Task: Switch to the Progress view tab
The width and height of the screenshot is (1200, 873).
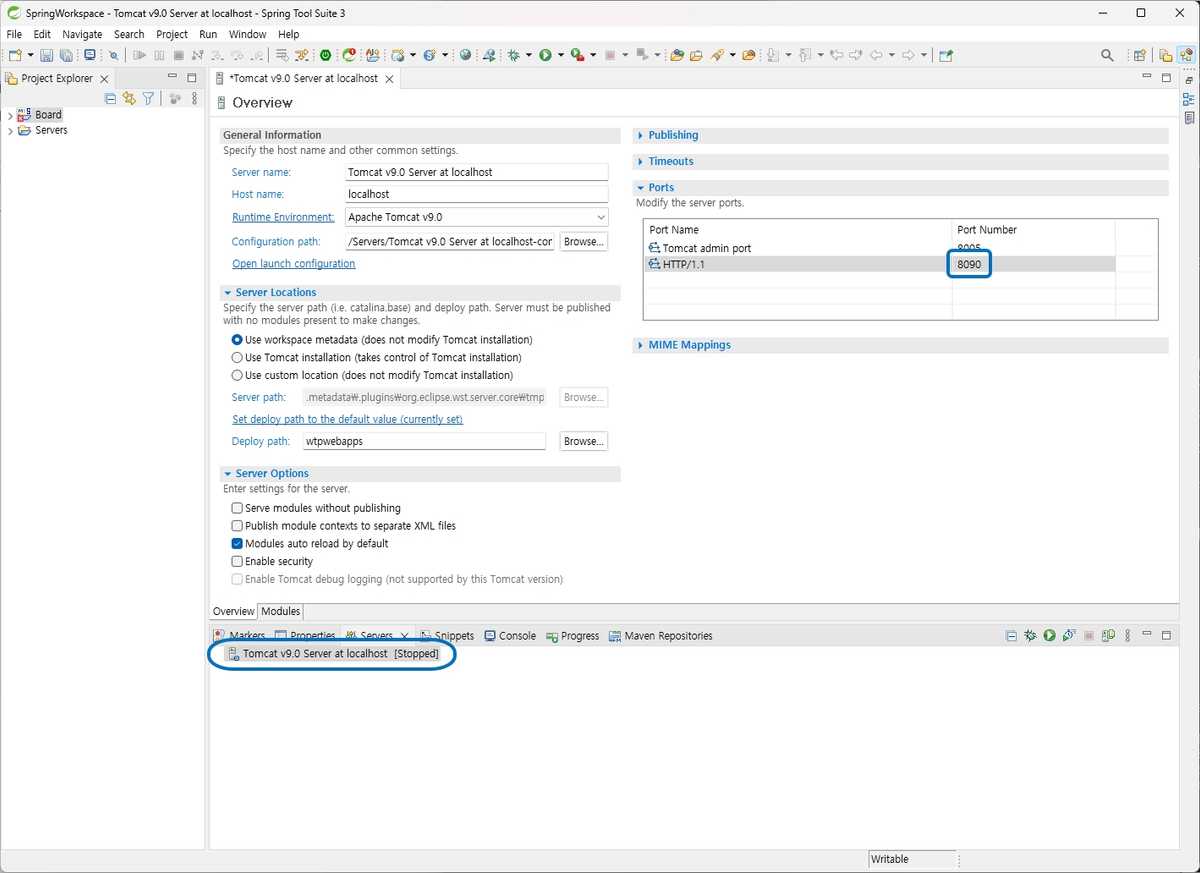Action: point(572,636)
